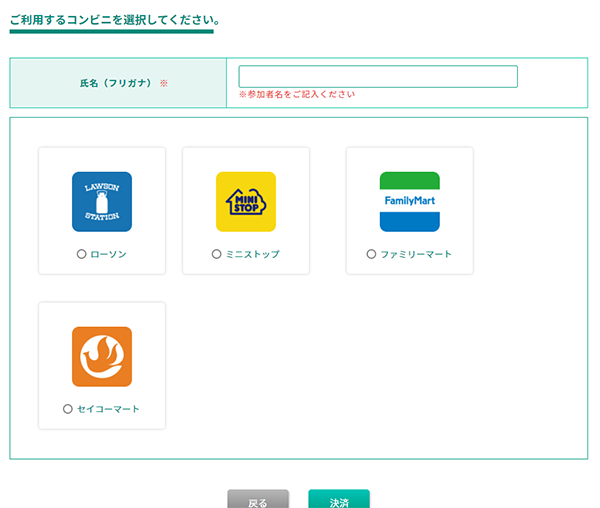Click the ファミリーマート label text
The image size is (600, 508).
click(x=416, y=254)
